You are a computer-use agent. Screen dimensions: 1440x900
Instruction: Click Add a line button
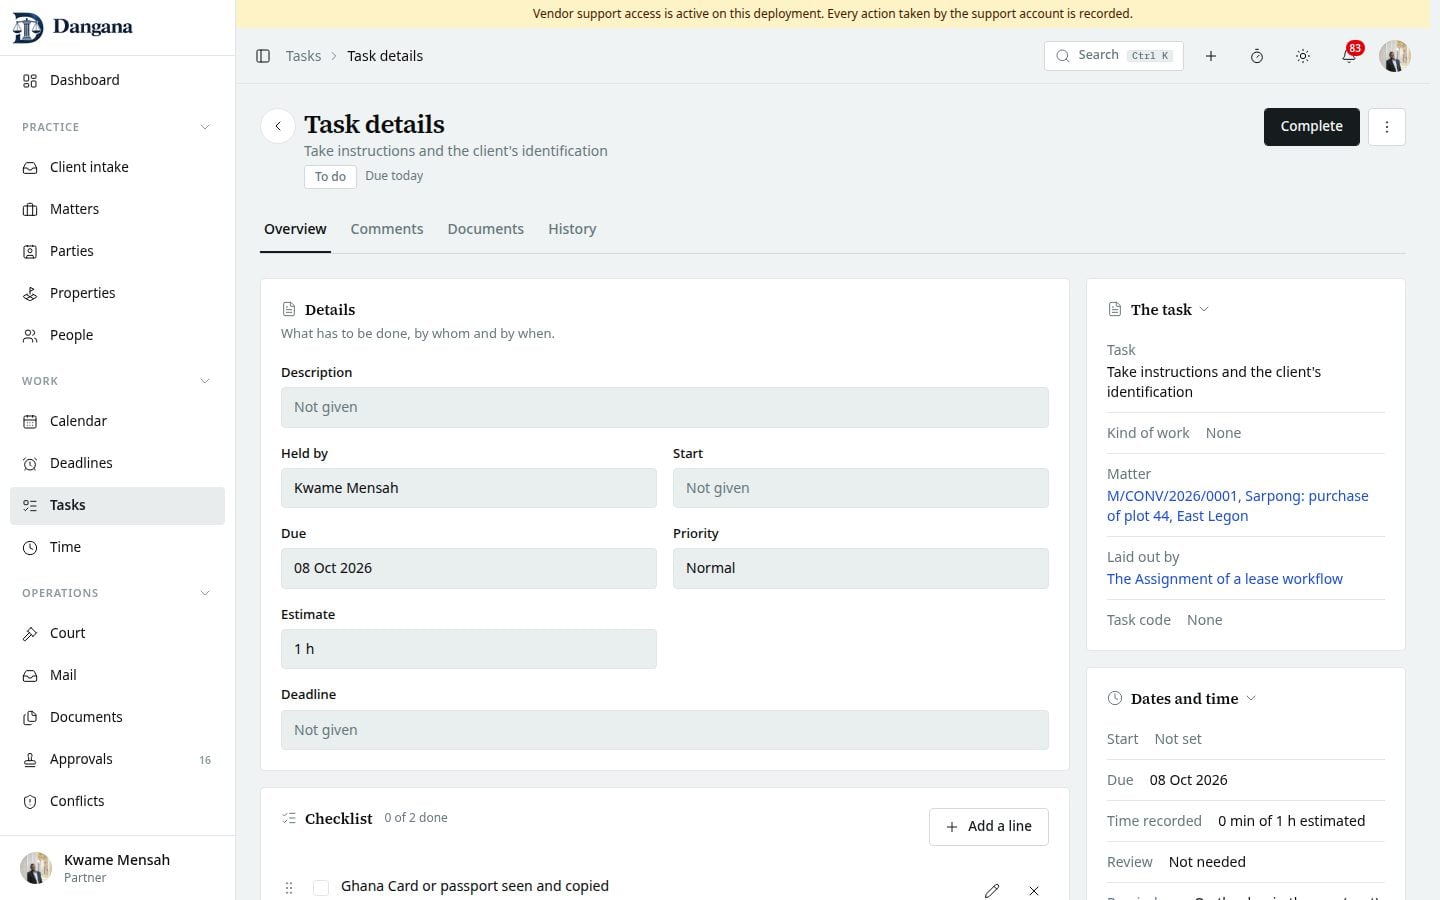click(x=989, y=826)
